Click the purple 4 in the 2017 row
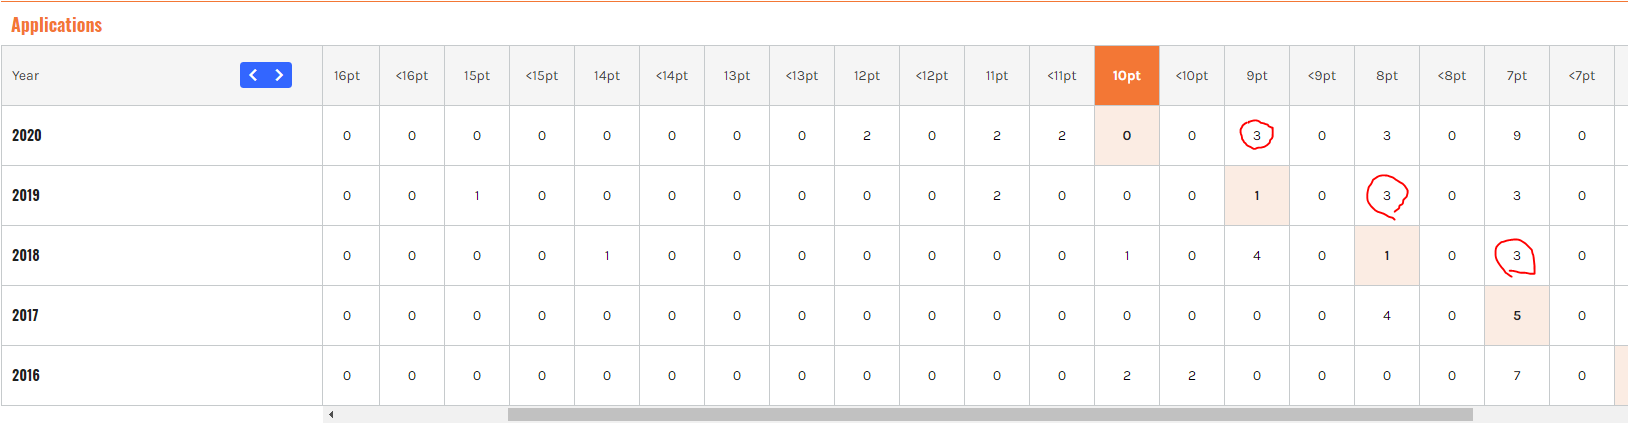The height and width of the screenshot is (436, 1628). coord(1387,315)
